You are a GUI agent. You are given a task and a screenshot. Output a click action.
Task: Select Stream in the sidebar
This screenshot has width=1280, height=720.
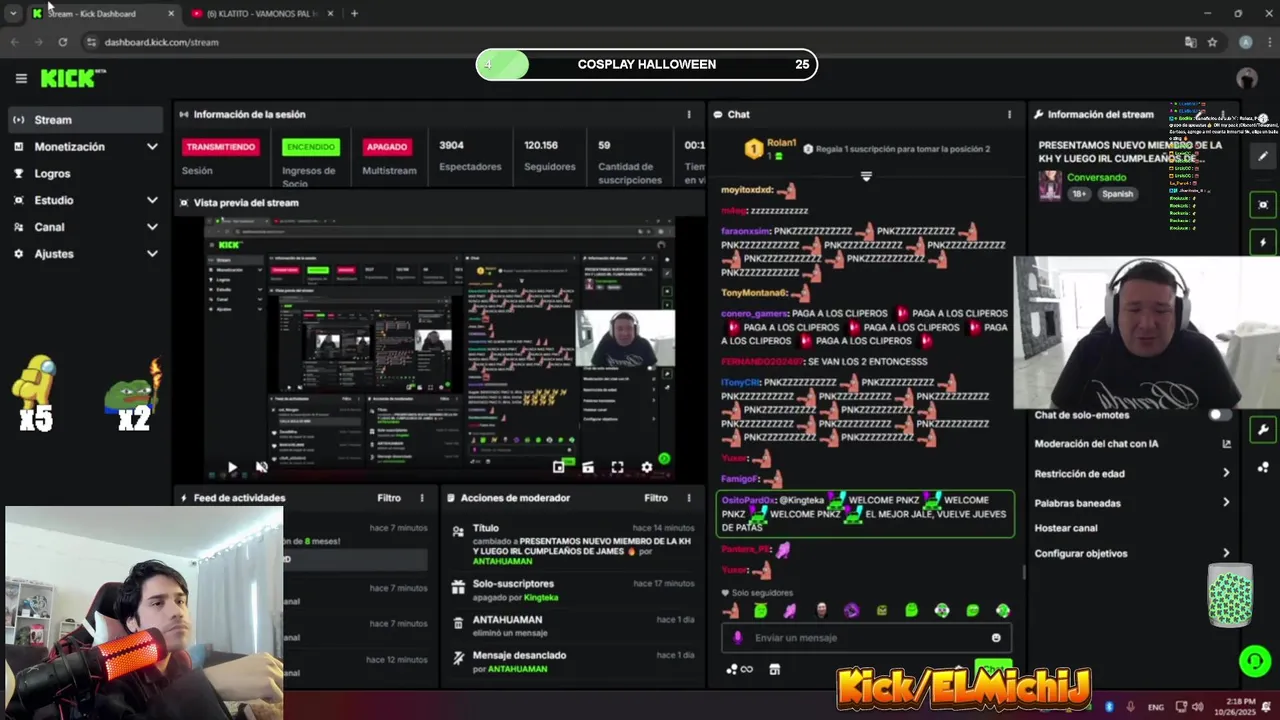(x=85, y=120)
